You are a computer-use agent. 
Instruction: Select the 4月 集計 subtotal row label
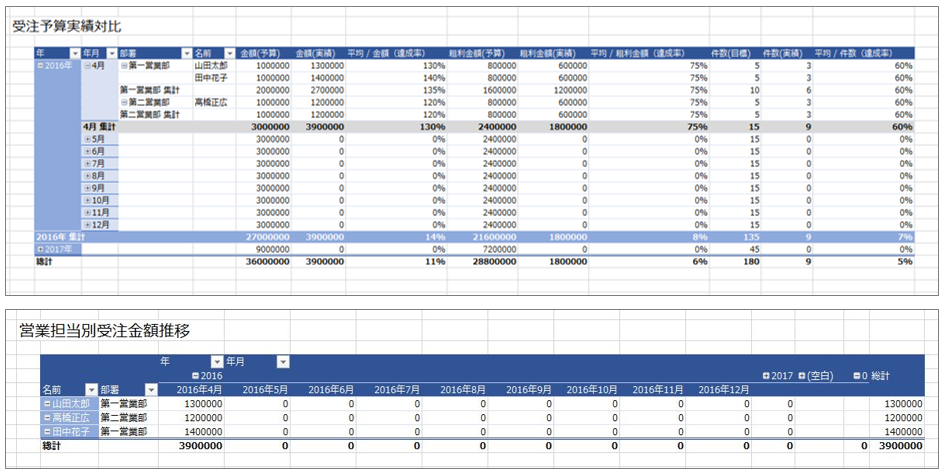(x=100, y=126)
